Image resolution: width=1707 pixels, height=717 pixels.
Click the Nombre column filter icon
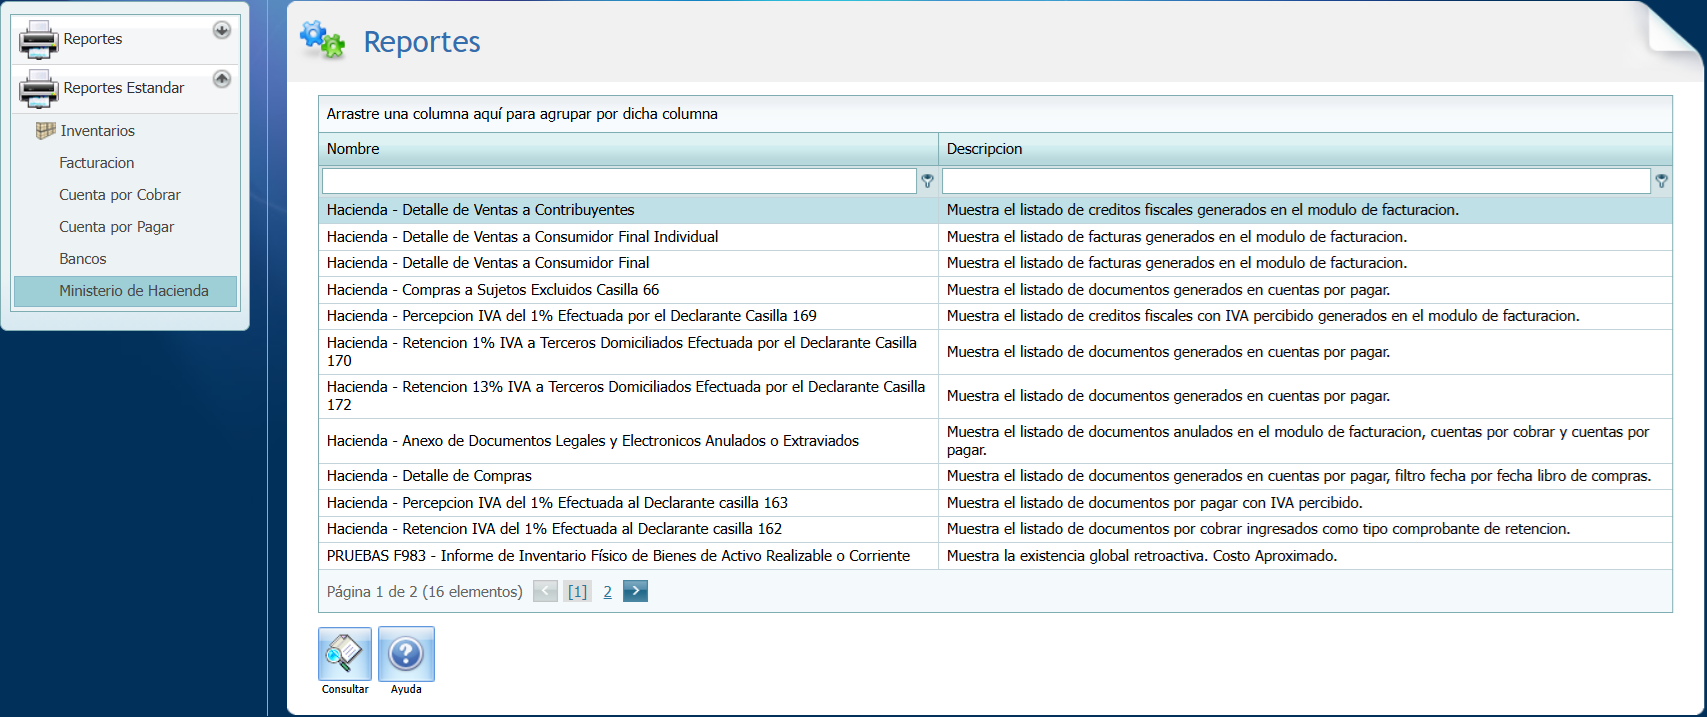tap(927, 181)
